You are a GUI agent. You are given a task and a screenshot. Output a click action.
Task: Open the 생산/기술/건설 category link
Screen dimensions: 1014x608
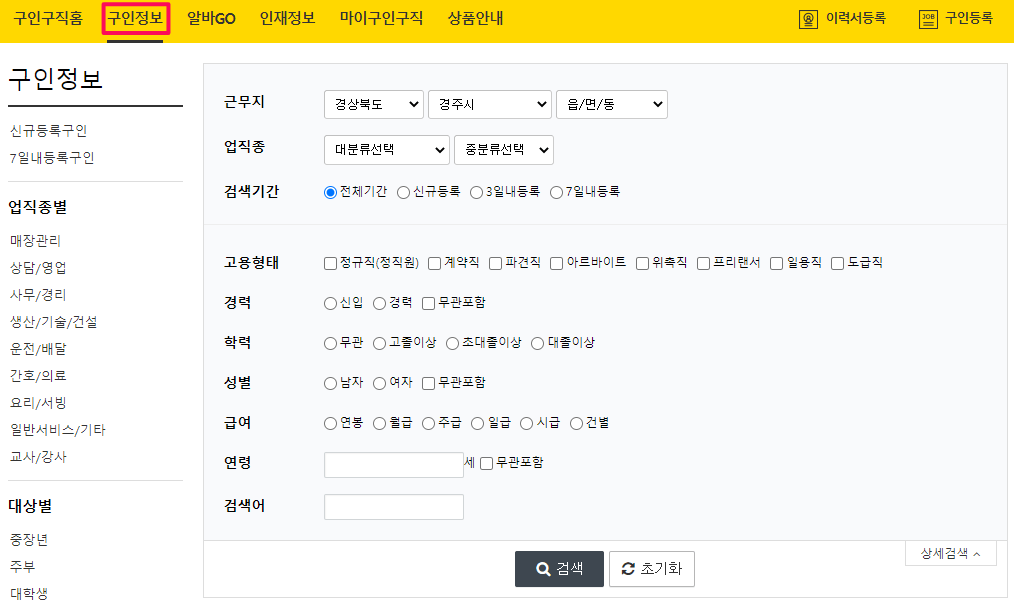click(x=54, y=323)
